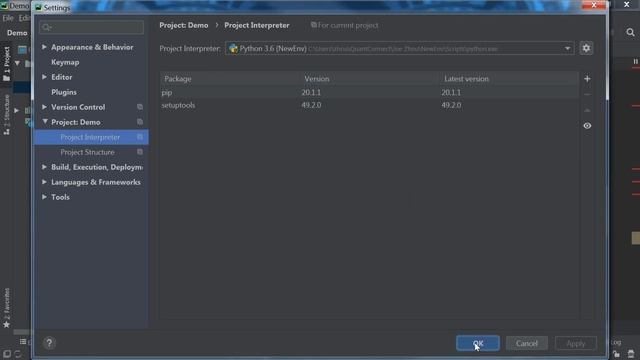Click the Settings search input field
The width and height of the screenshot is (640, 360).
point(91,27)
